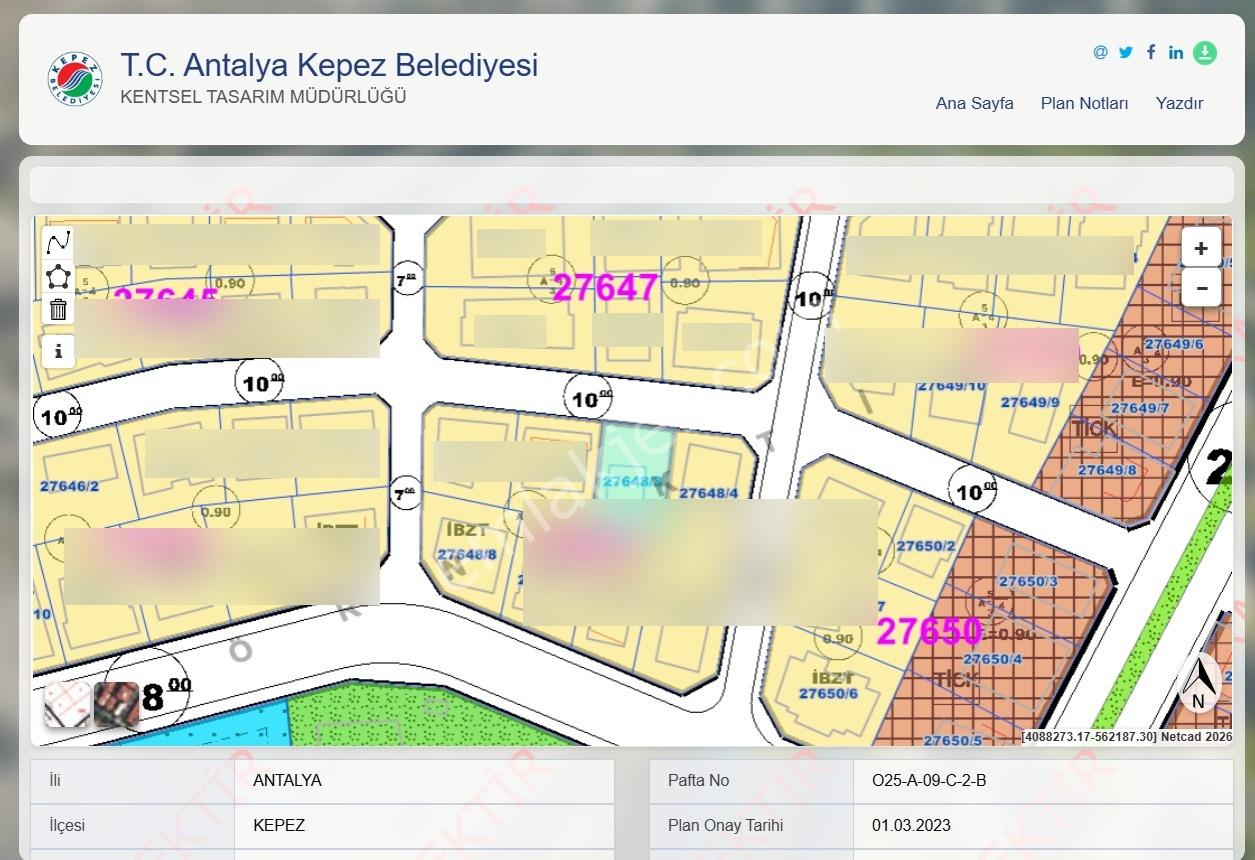Go to Ana Sayfa
This screenshot has width=1255, height=860.
pyautogui.click(x=974, y=103)
